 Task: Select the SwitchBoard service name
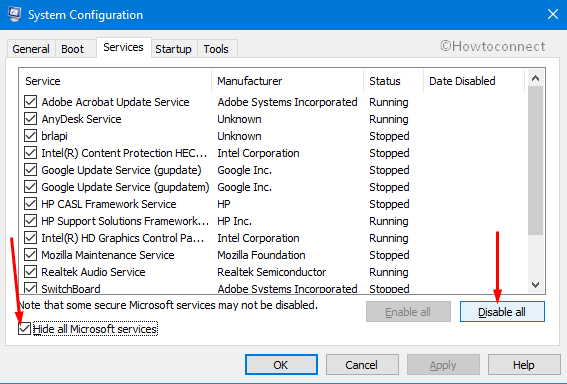(x=71, y=289)
